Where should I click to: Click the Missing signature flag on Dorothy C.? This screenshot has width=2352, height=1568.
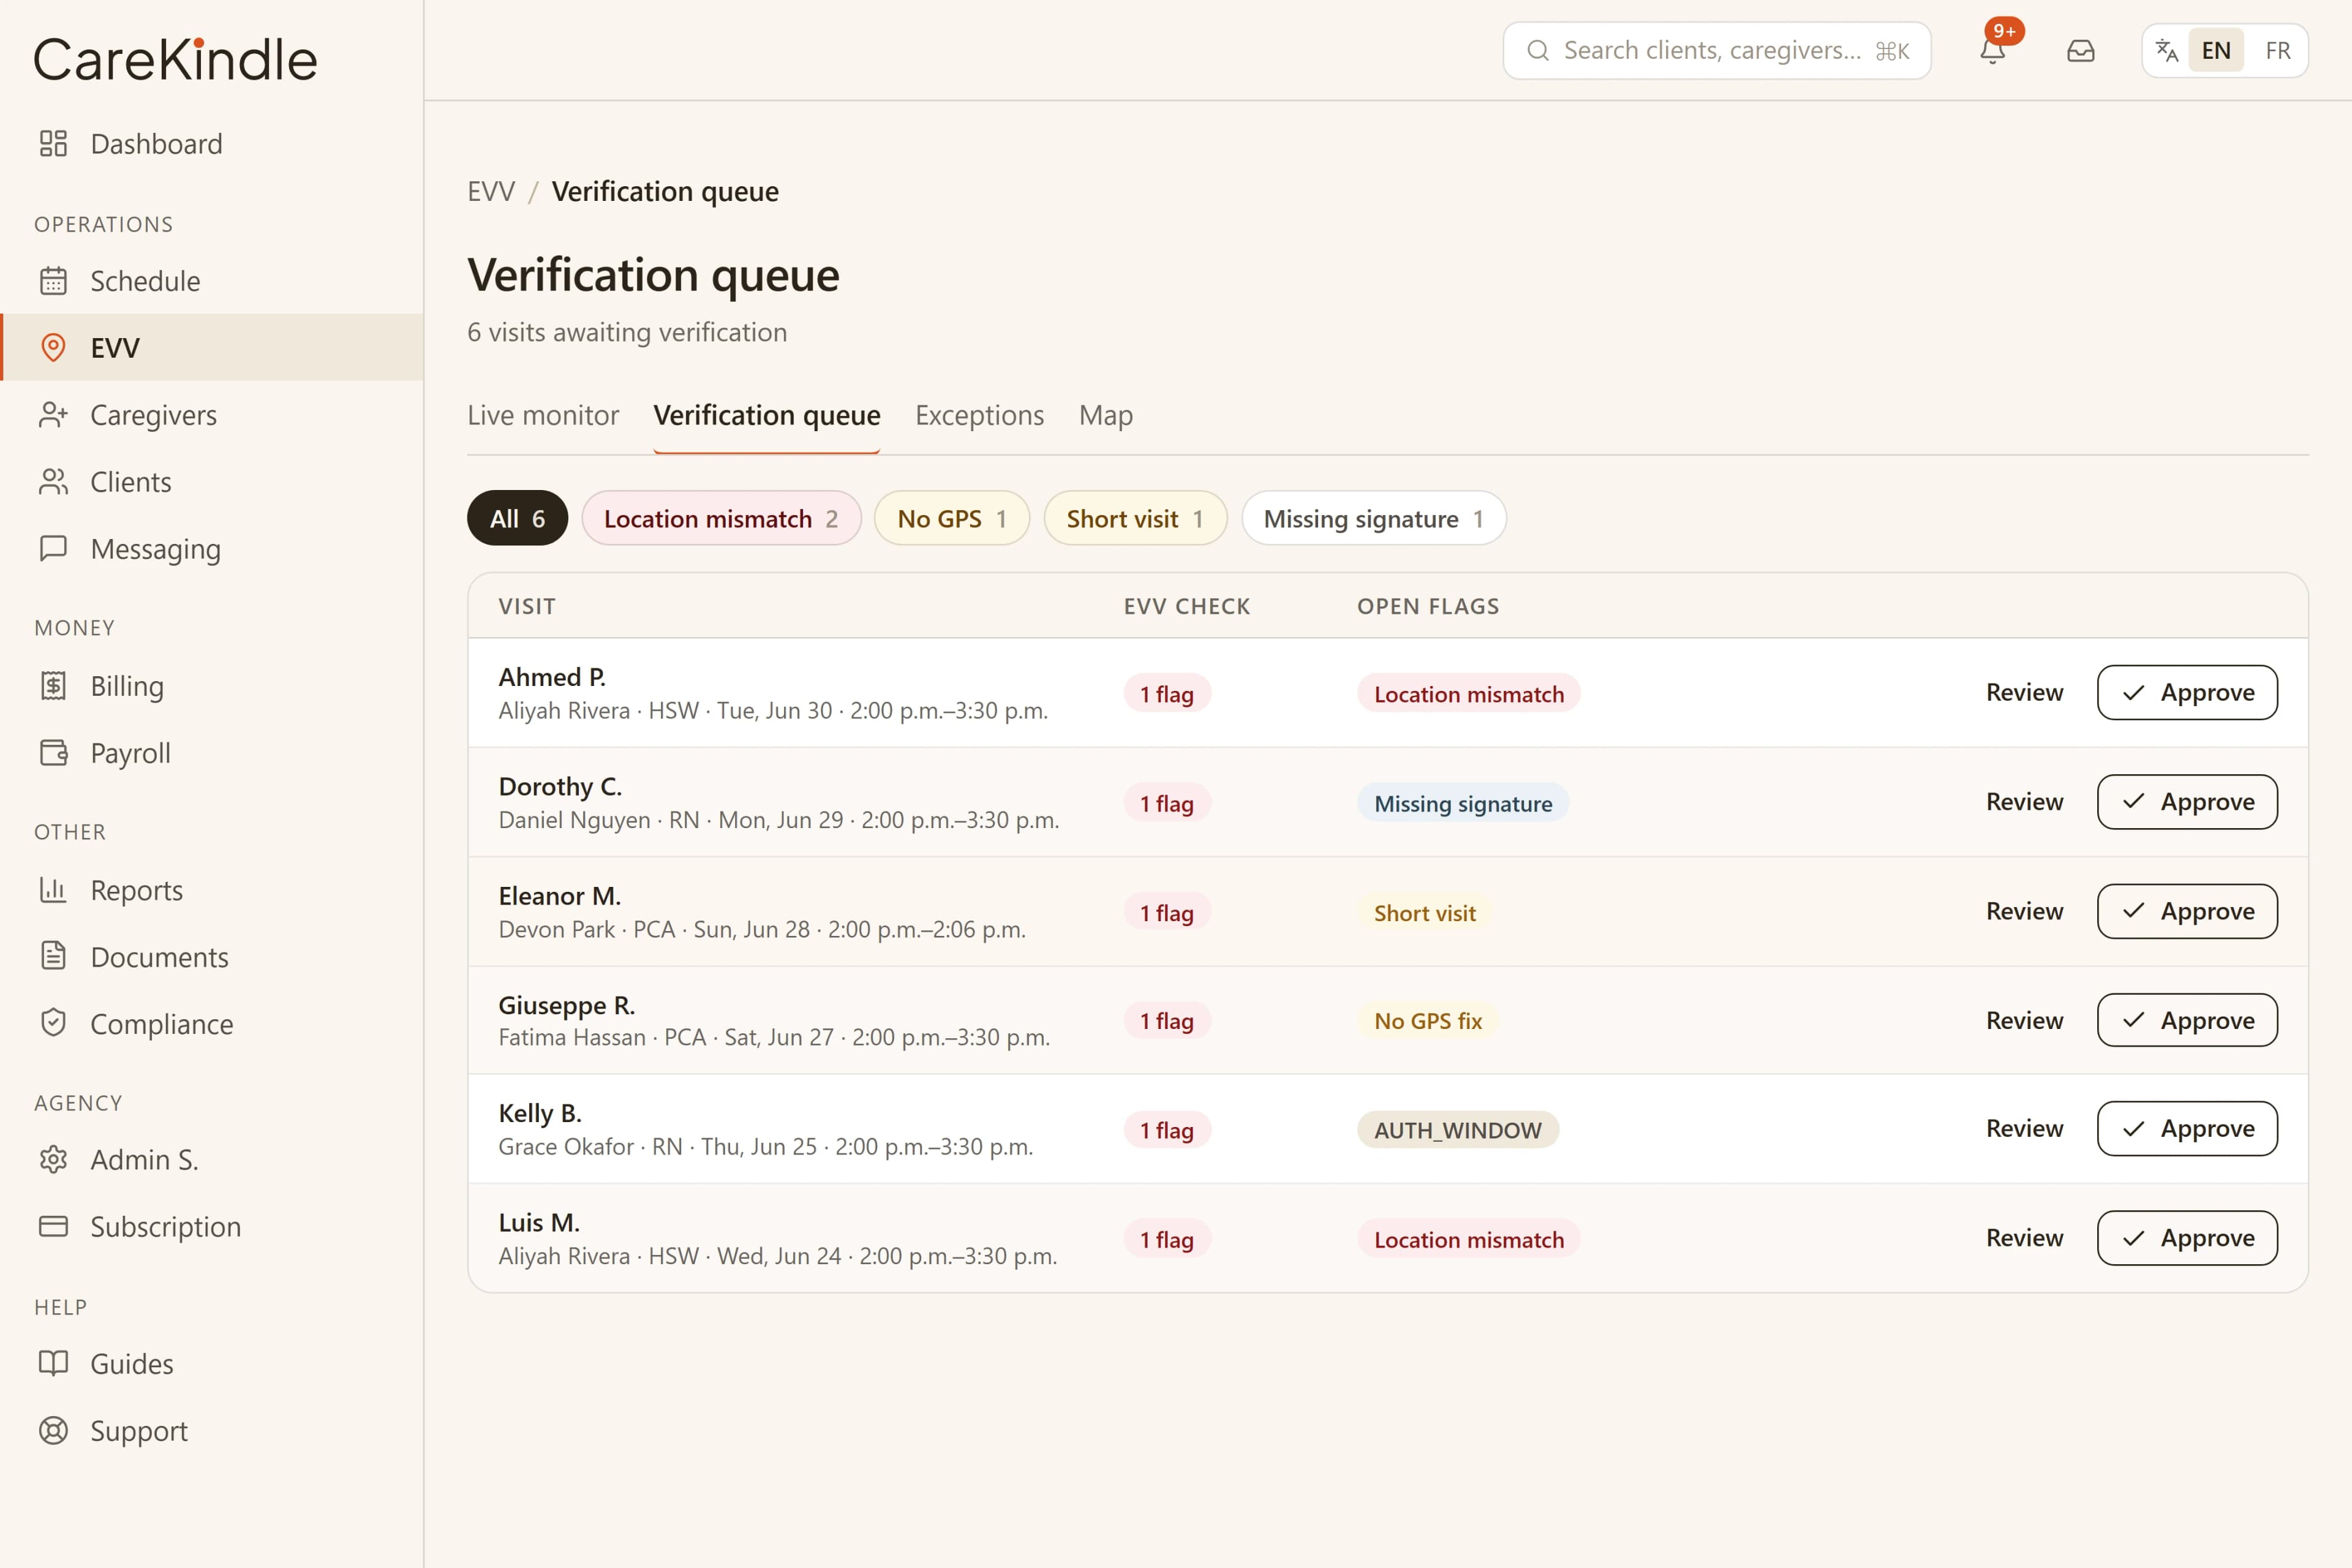pos(1463,803)
